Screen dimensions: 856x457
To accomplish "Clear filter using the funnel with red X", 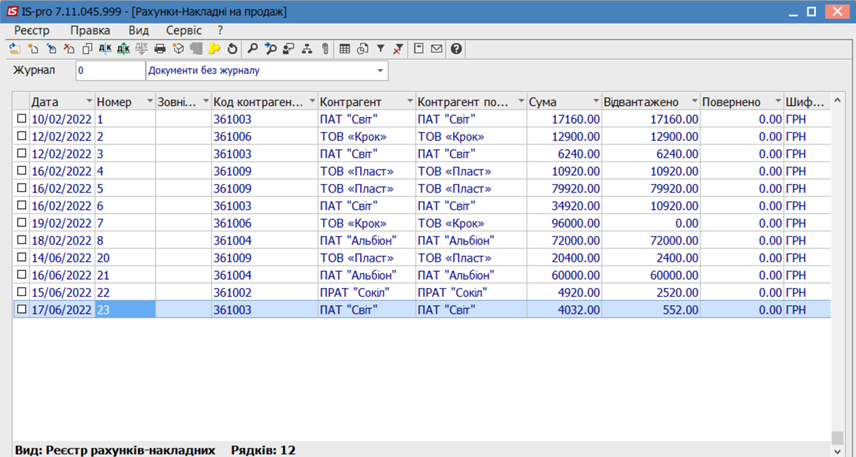I will pos(399,49).
